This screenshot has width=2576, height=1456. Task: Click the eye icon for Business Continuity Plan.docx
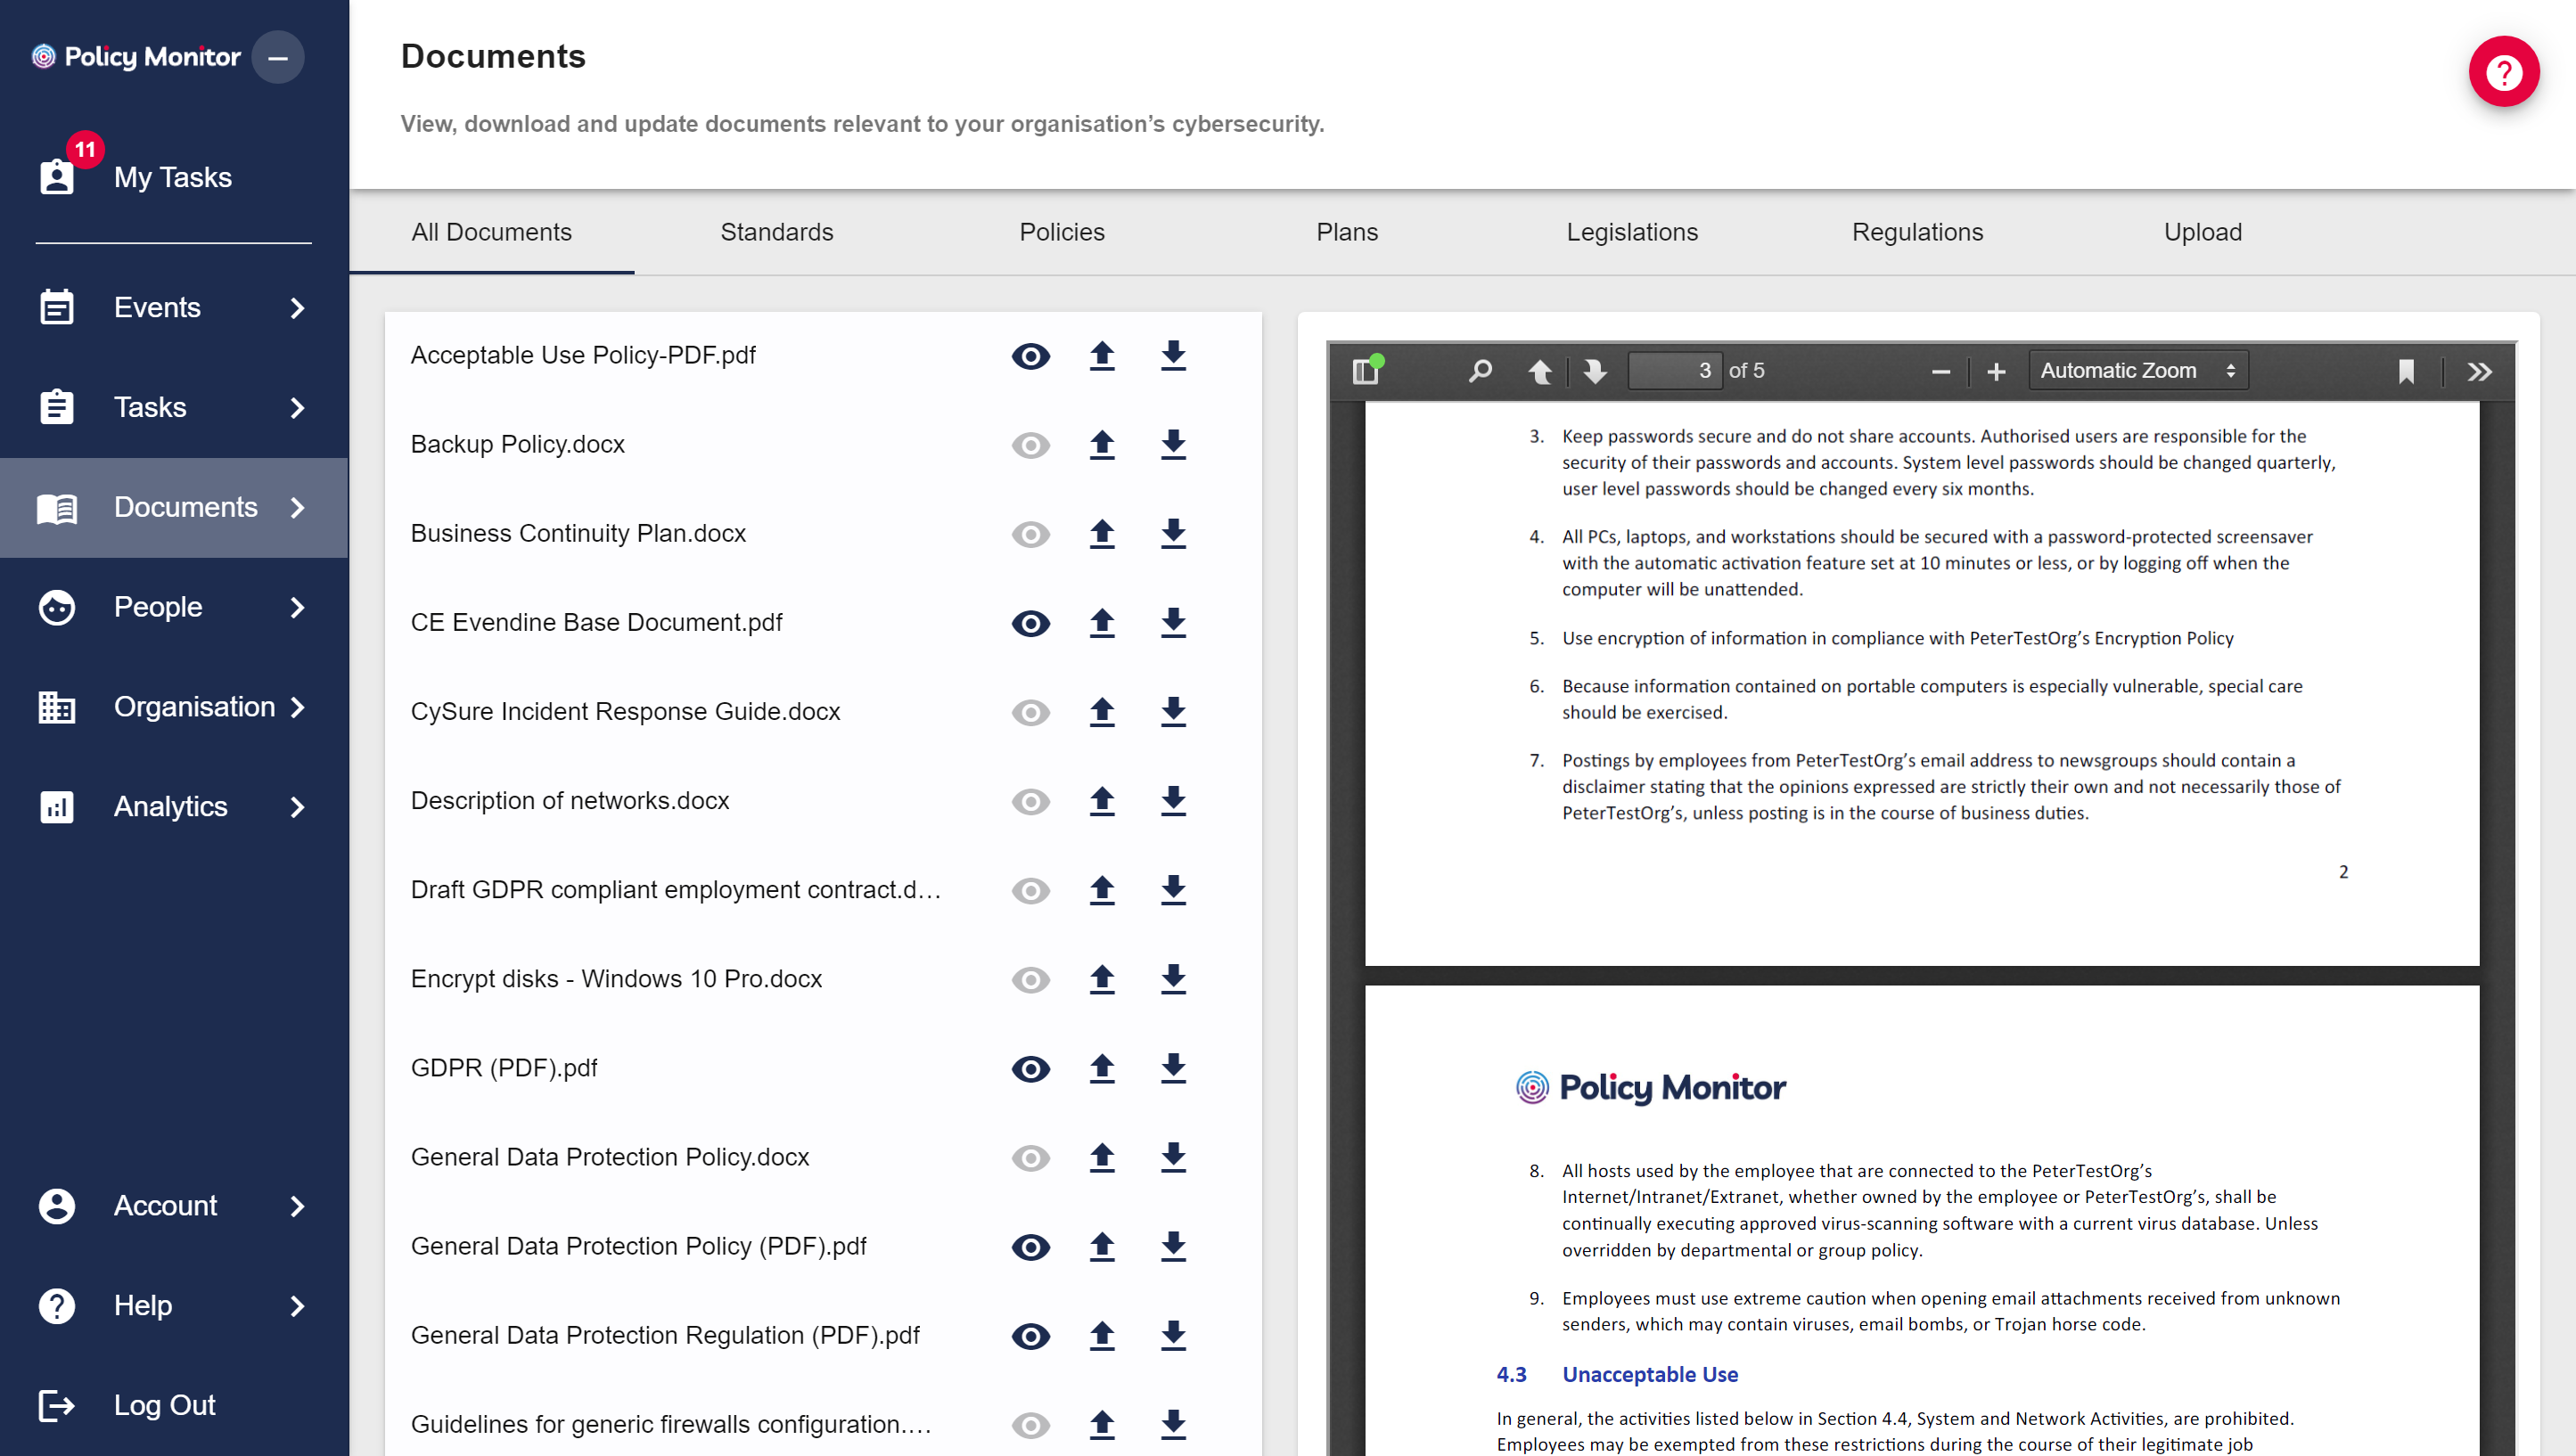(x=1030, y=534)
